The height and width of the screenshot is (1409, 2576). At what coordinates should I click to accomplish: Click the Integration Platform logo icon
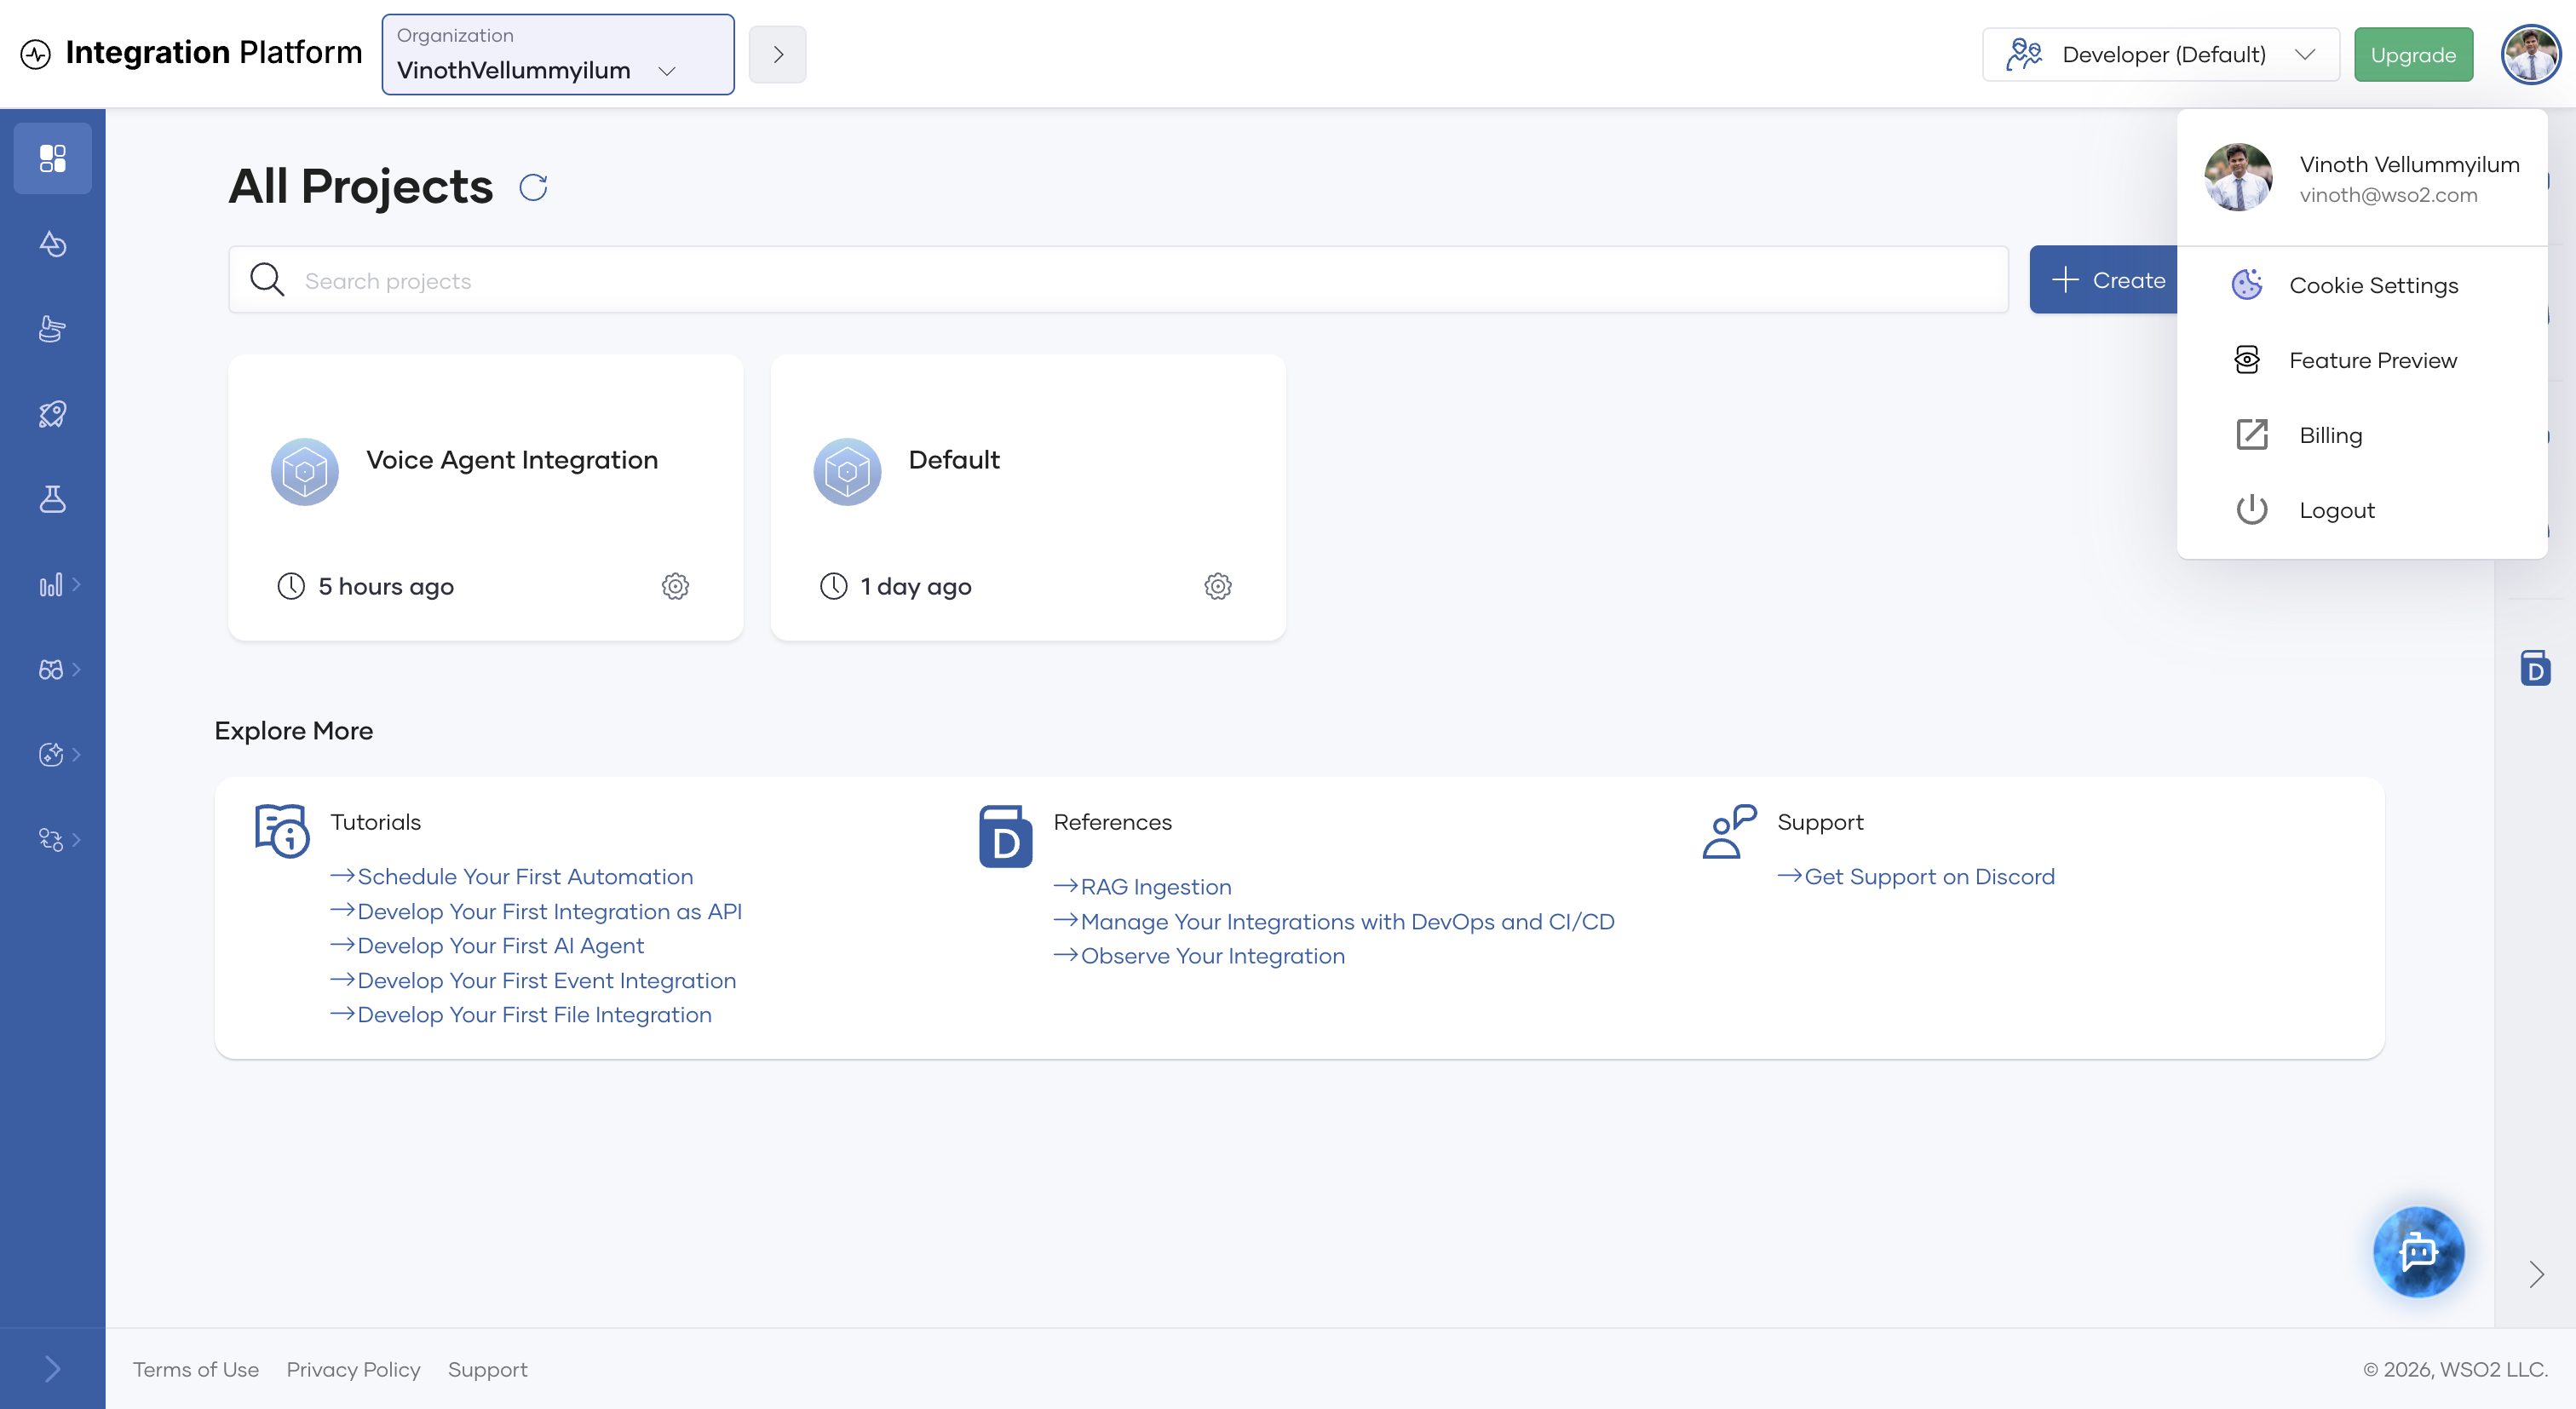[x=36, y=53]
